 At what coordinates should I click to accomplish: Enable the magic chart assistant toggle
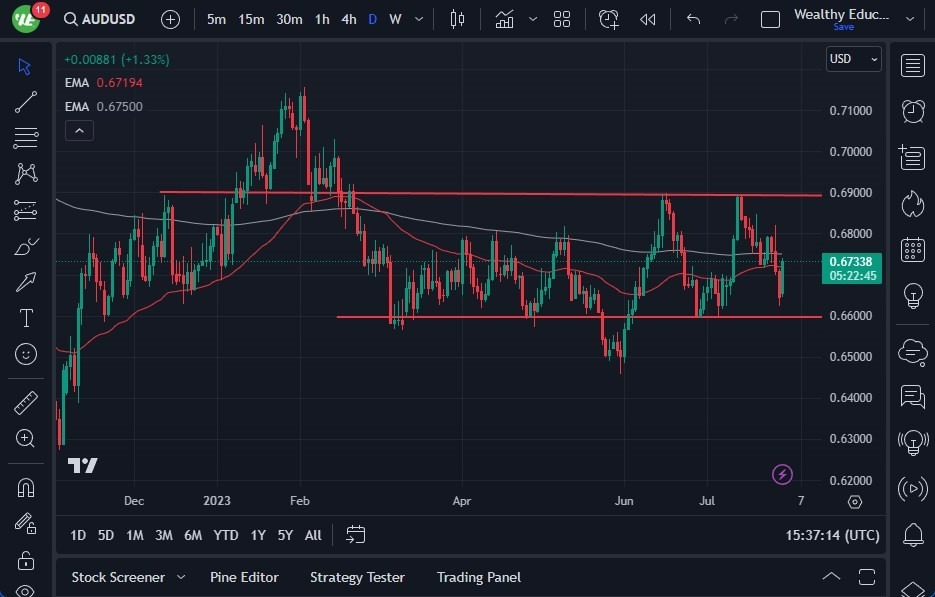tap(782, 474)
